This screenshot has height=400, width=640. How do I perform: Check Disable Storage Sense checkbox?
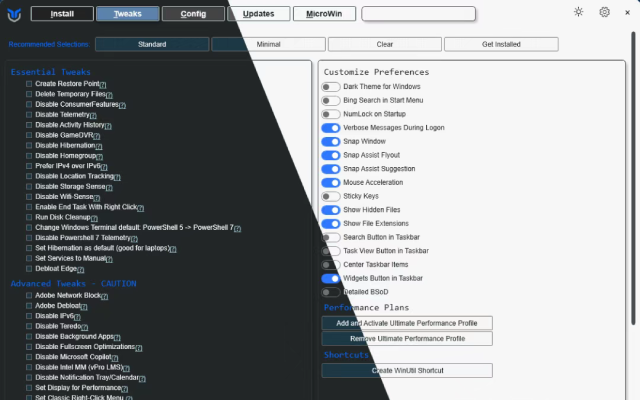pyautogui.click(x=29, y=187)
